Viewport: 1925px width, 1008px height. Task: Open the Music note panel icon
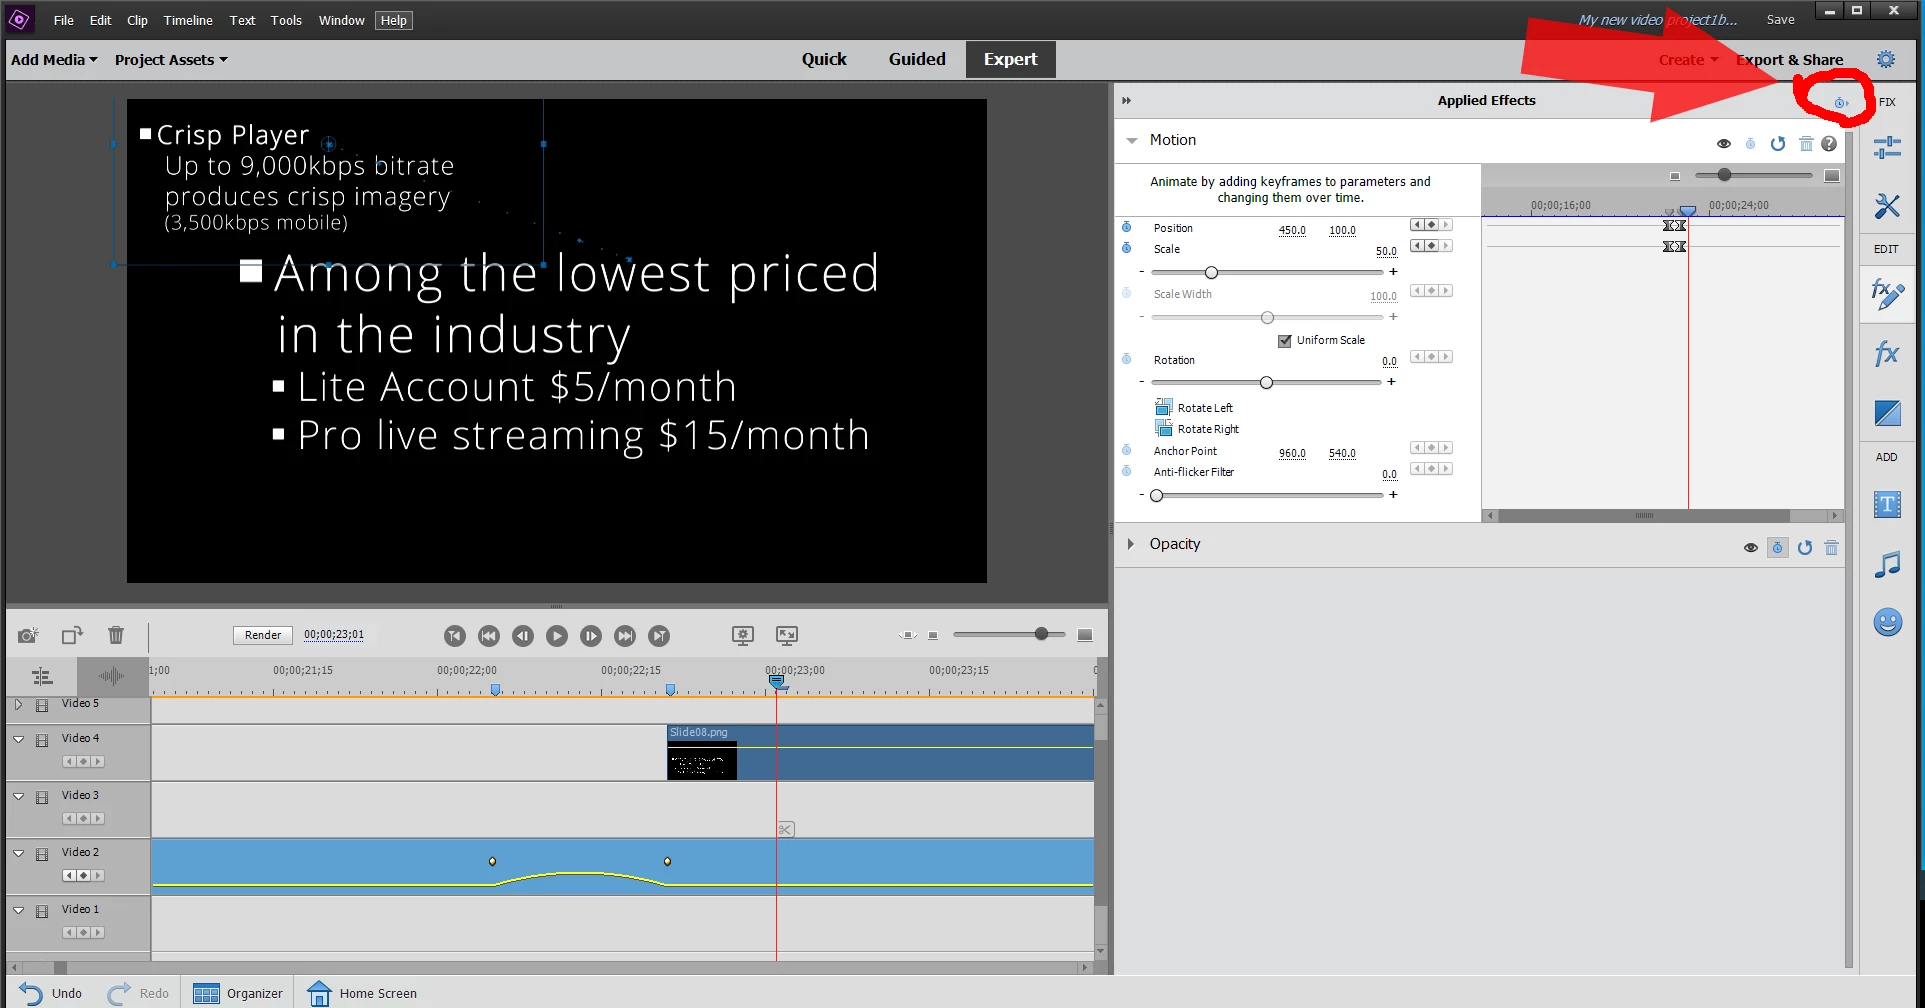(x=1887, y=564)
